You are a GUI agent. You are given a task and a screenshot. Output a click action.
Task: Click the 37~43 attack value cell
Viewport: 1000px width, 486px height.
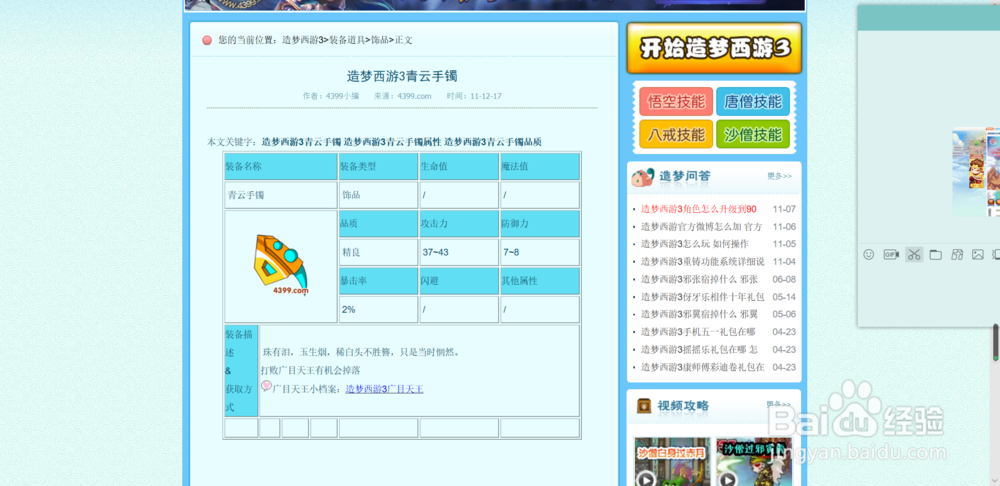point(459,253)
